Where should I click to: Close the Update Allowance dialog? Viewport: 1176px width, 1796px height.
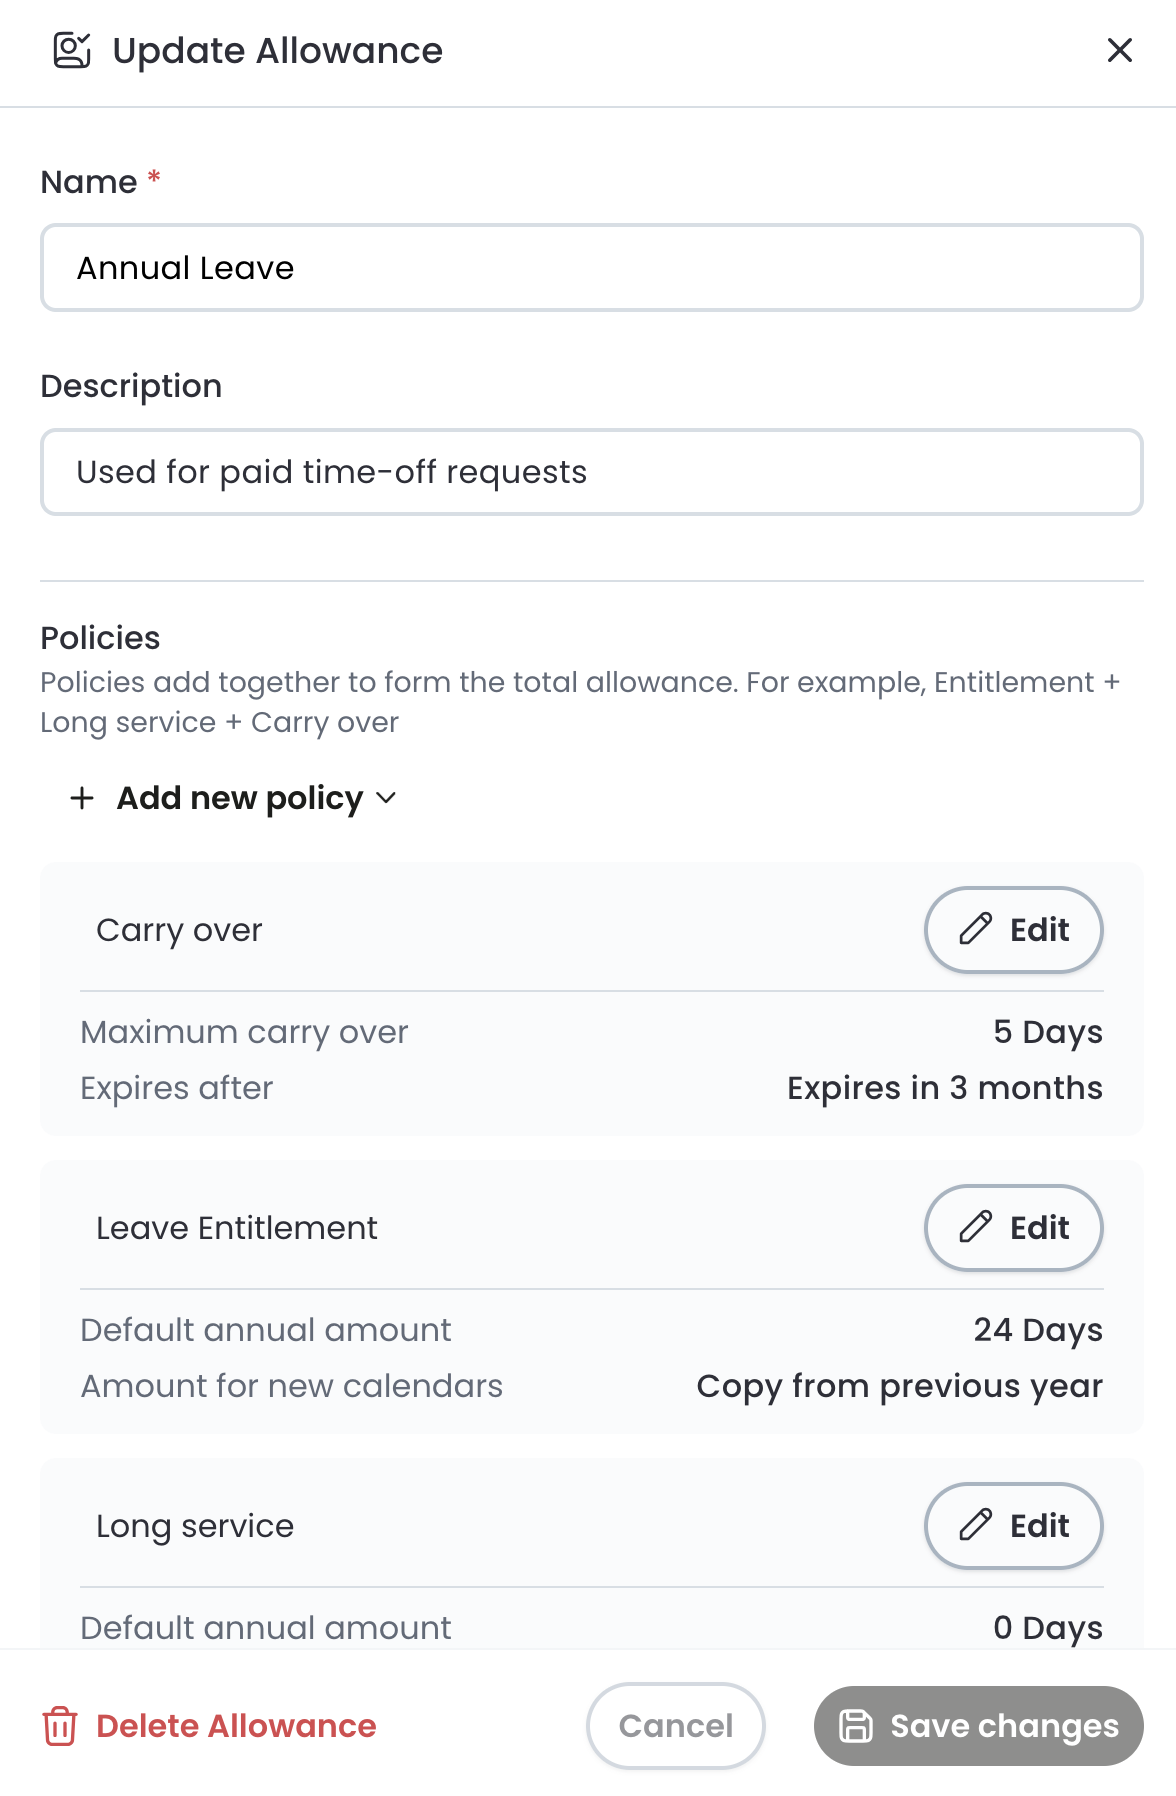1119,50
